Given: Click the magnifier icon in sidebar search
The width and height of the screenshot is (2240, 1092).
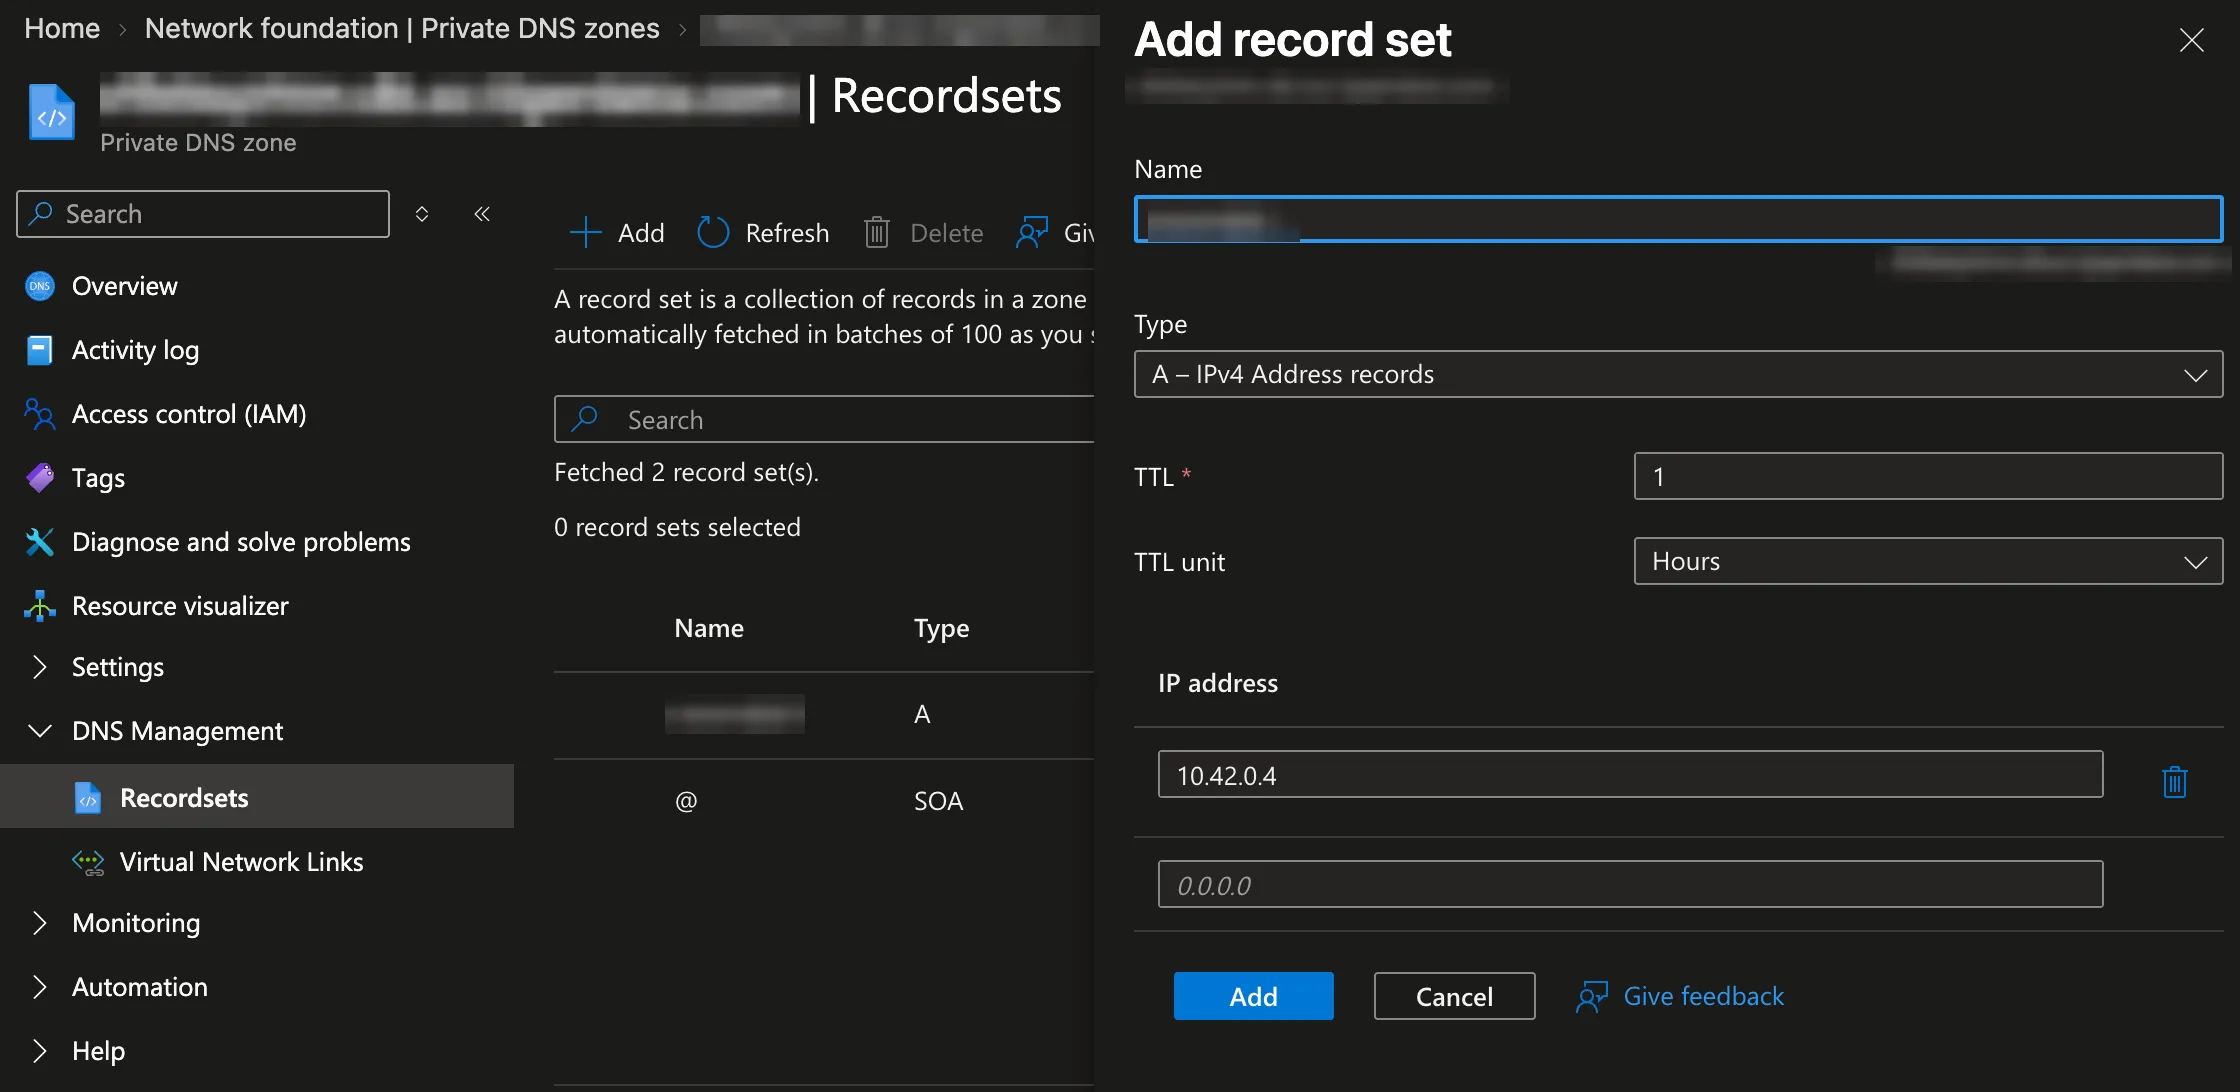Looking at the screenshot, I should pos(41,213).
